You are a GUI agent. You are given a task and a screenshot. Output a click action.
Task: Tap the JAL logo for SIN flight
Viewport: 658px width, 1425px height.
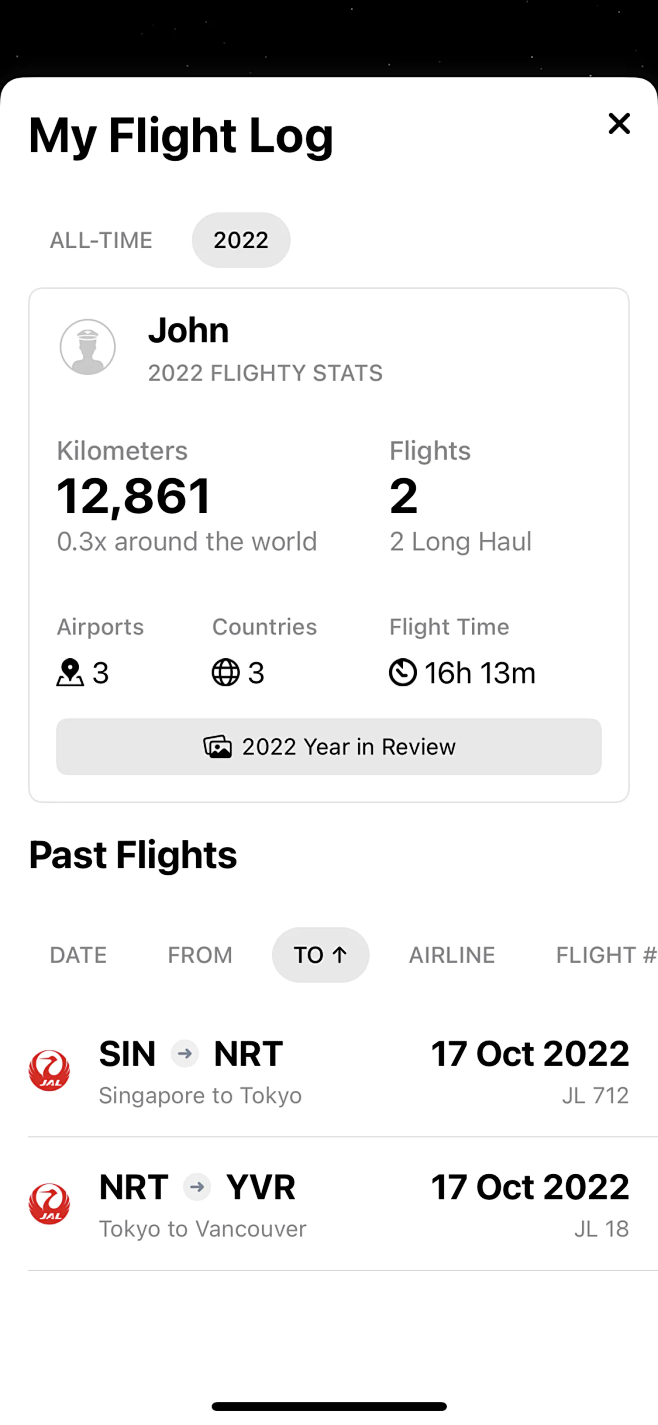coord(49,1070)
